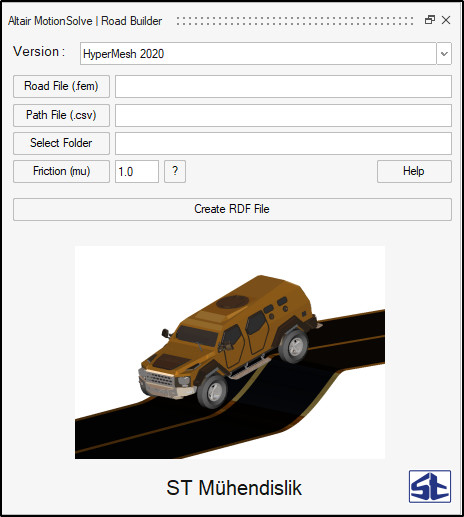
Task: Click the Friction (mu) button
Action: [61, 171]
